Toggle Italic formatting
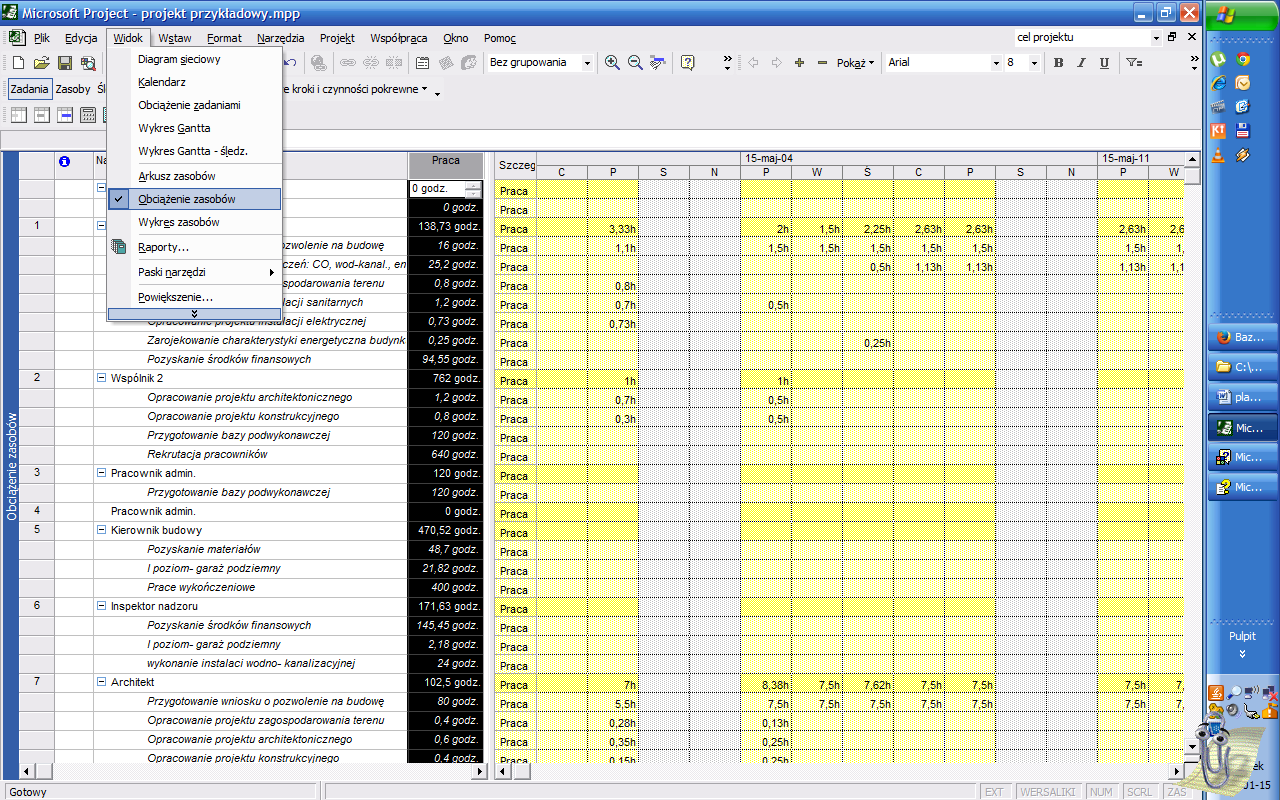Viewport: 1280px width, 800px height. [x=1081, y=63]
